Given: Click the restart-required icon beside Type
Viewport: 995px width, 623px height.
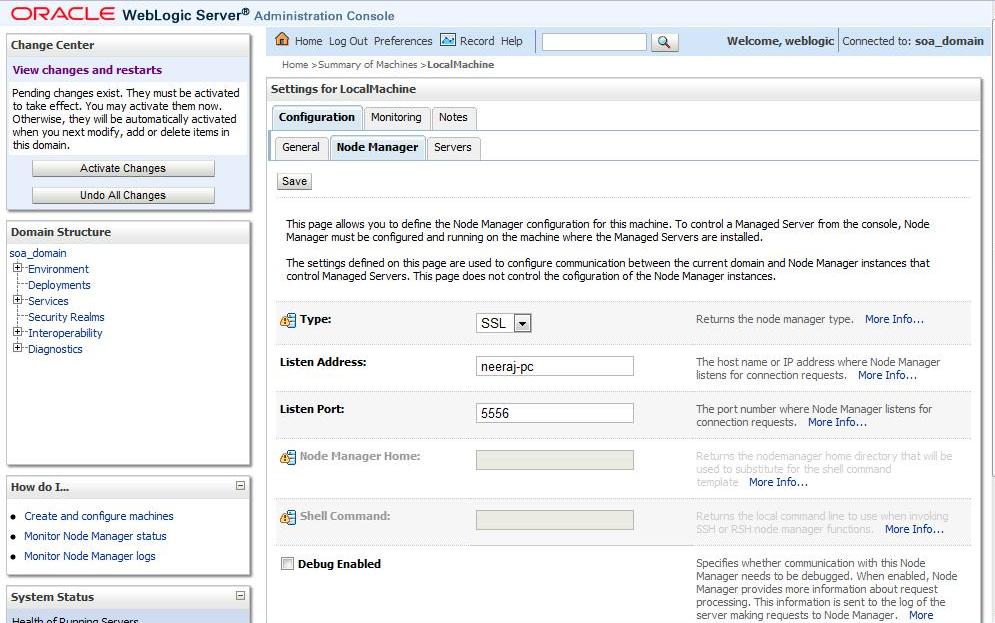Looking at the screenshot, I should 288,320.
